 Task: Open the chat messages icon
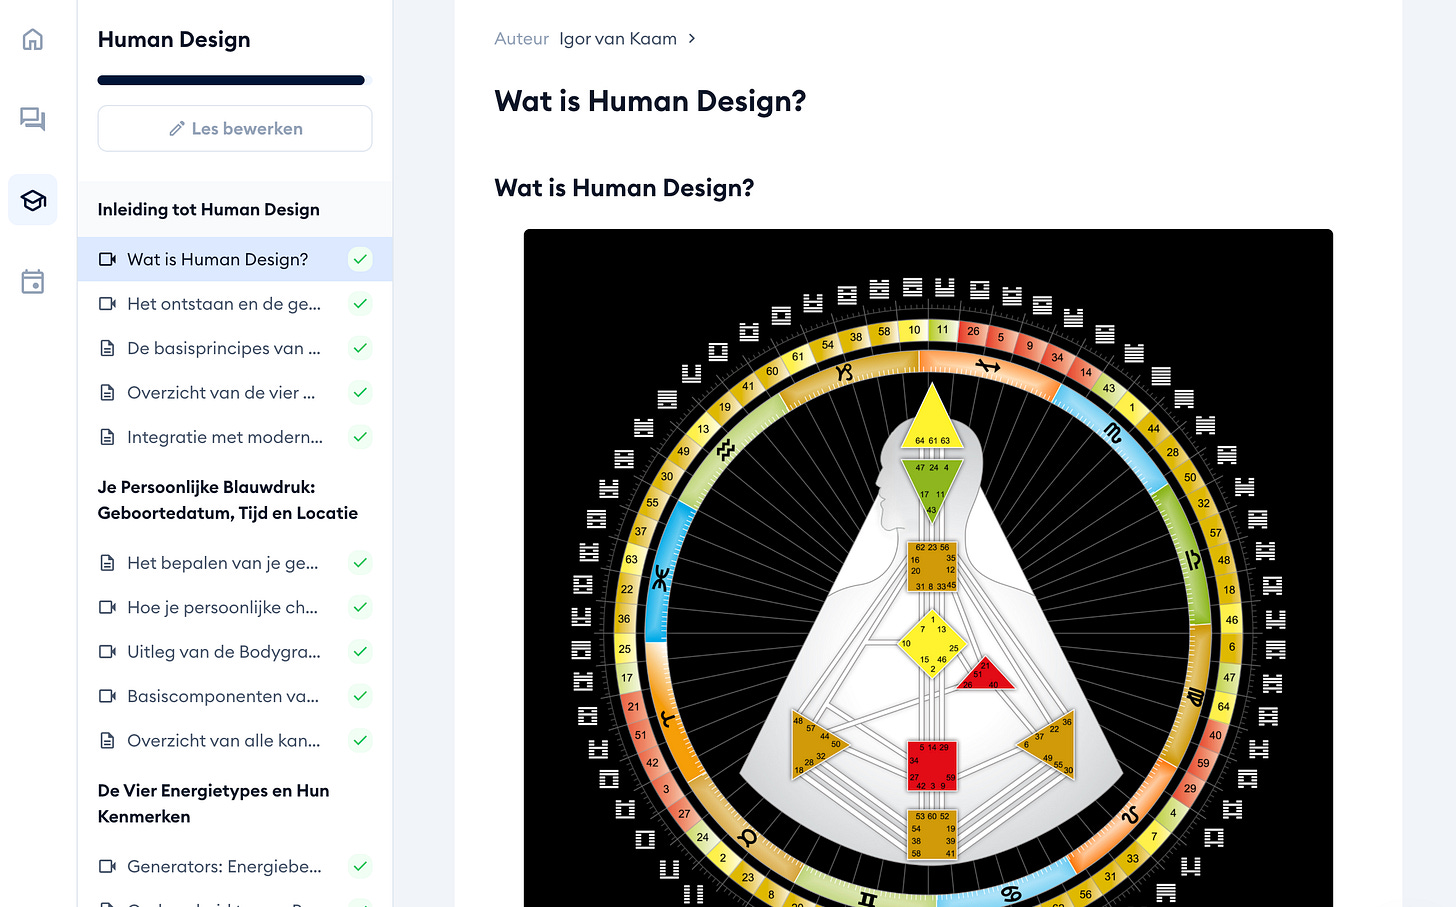pyautogui.click(x=33, y=119)
